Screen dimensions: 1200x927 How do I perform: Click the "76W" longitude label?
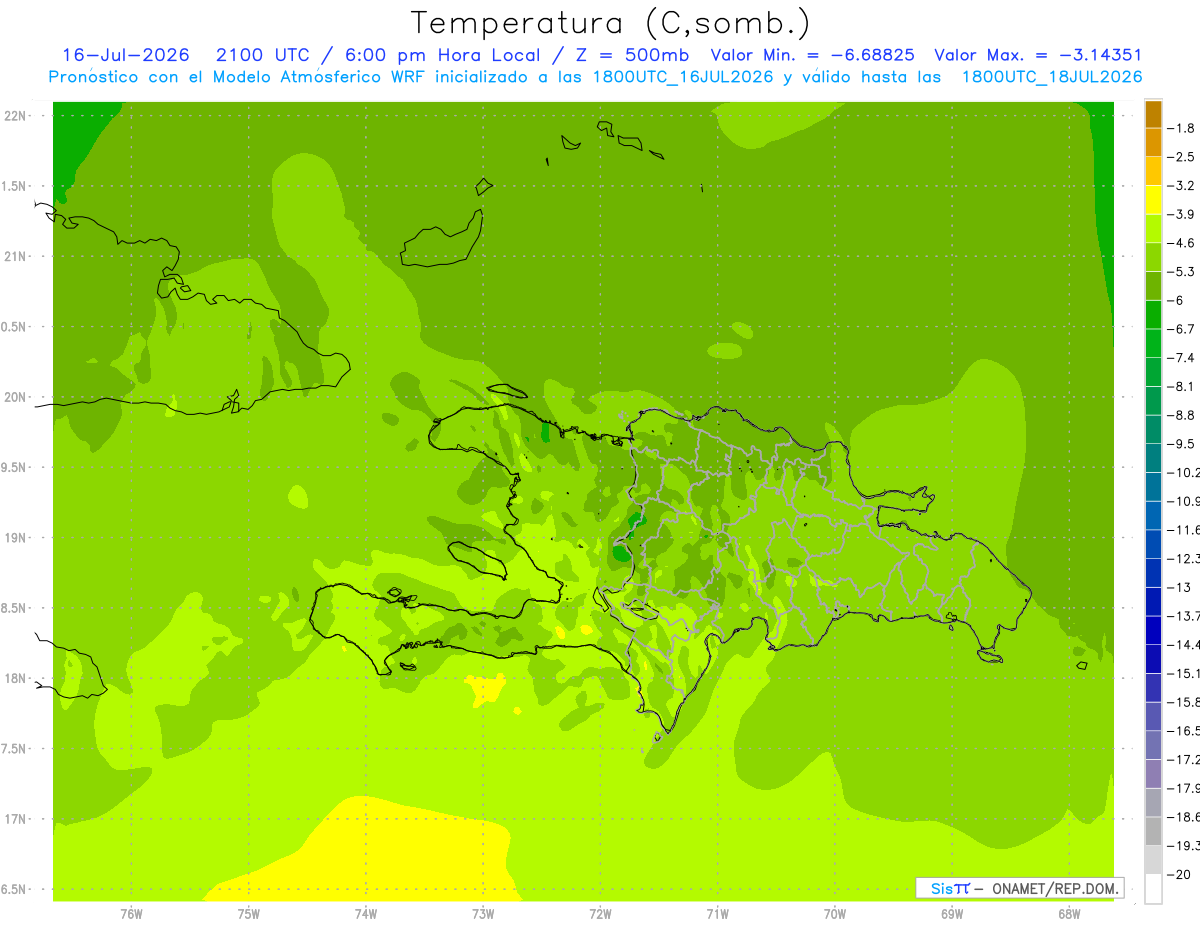(x=131, y=913)
